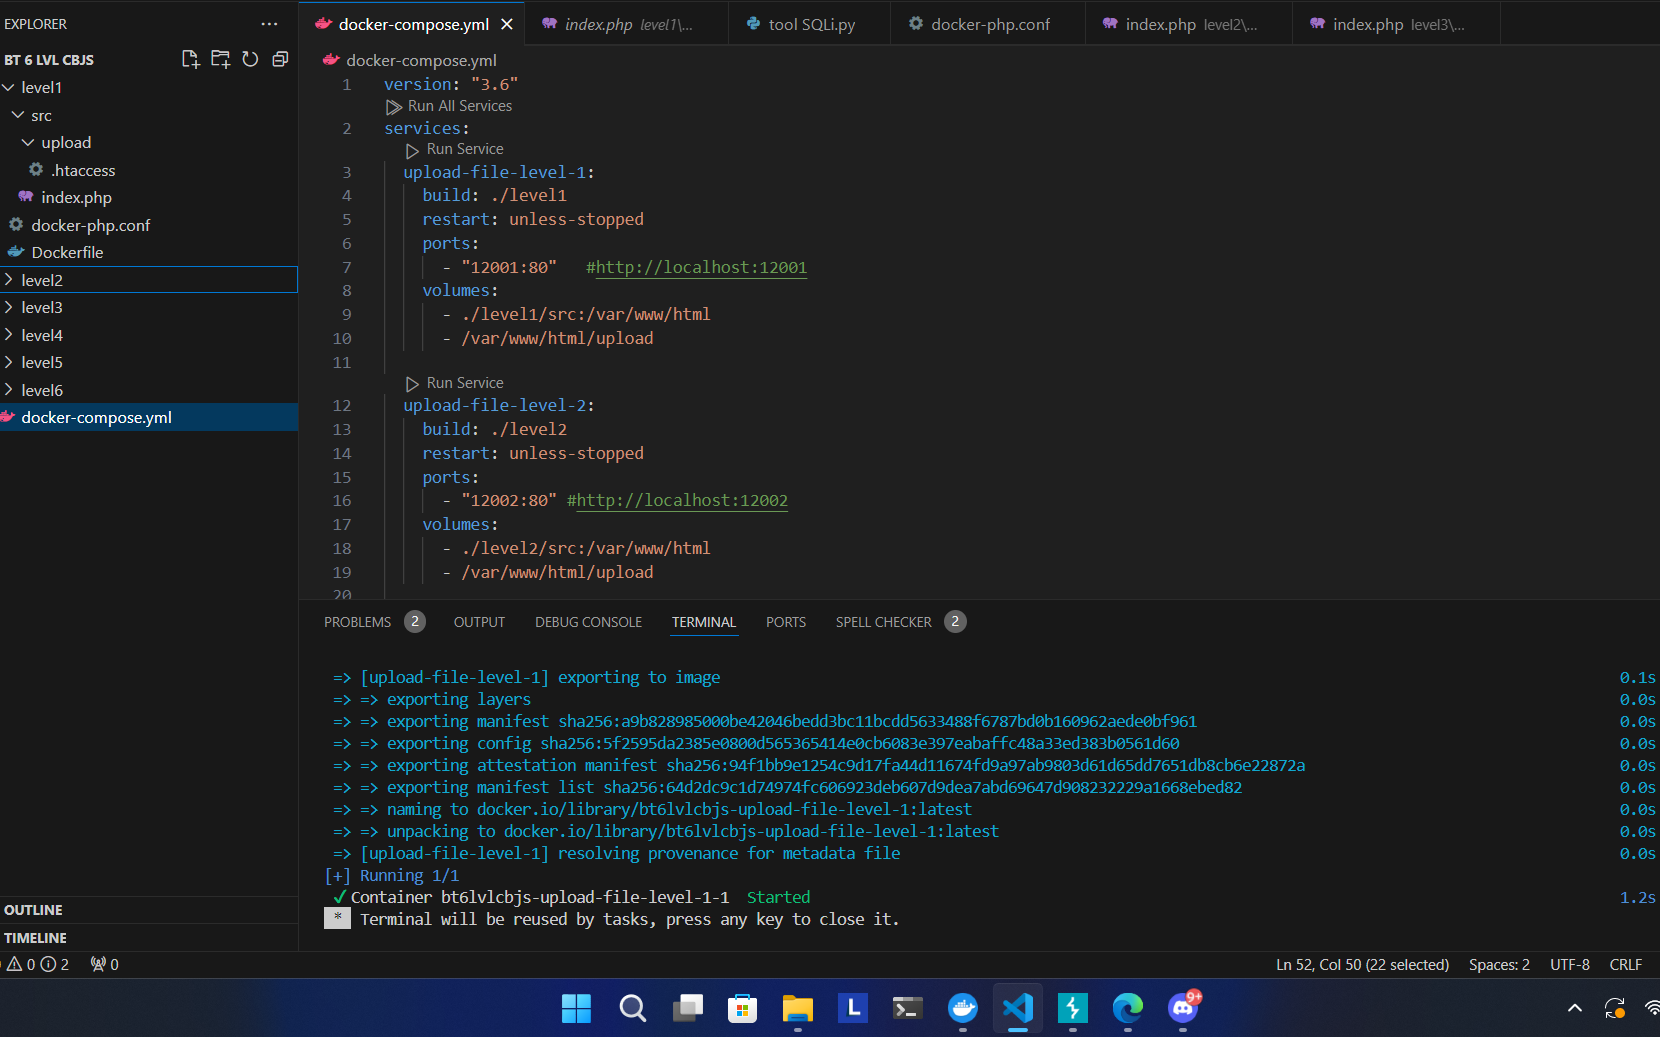Click the New File icon in Explorer
1660x1037 pixels.
pos(190,59)
